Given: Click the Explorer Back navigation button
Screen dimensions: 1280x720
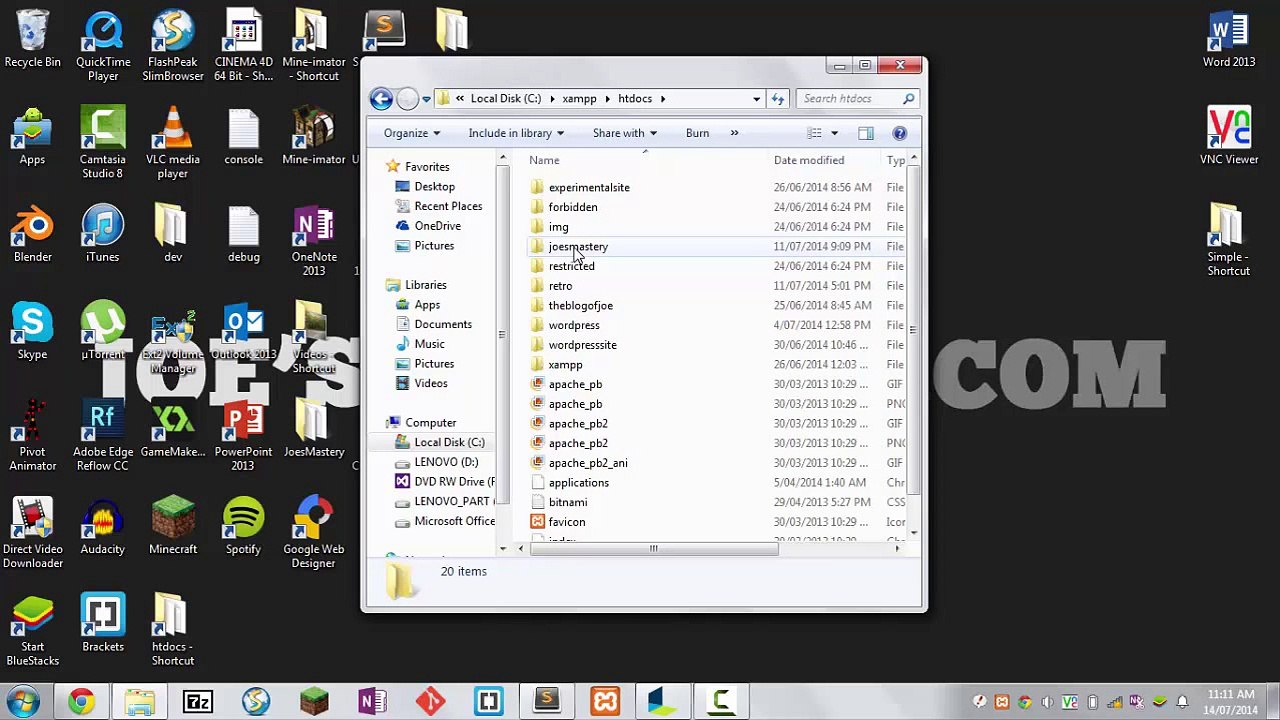Looking at the screenshot, I should tap(381, 98).
